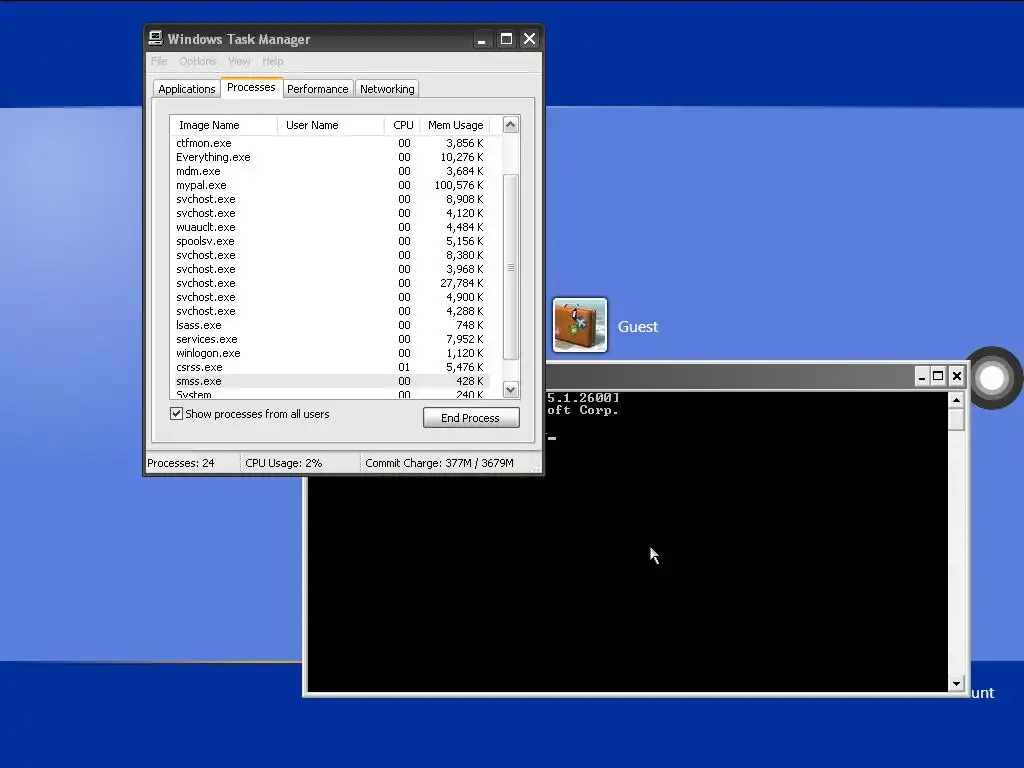
Task: Open the Options menu in Task Manager
Action: tap(197, 61)
